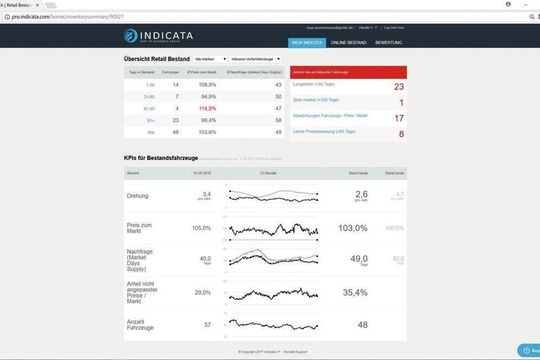Open the inklusive Vorführfahrzeuge dropdown
Screen dimensions: 540x360
pyautogui.click(x=255, y=59)
